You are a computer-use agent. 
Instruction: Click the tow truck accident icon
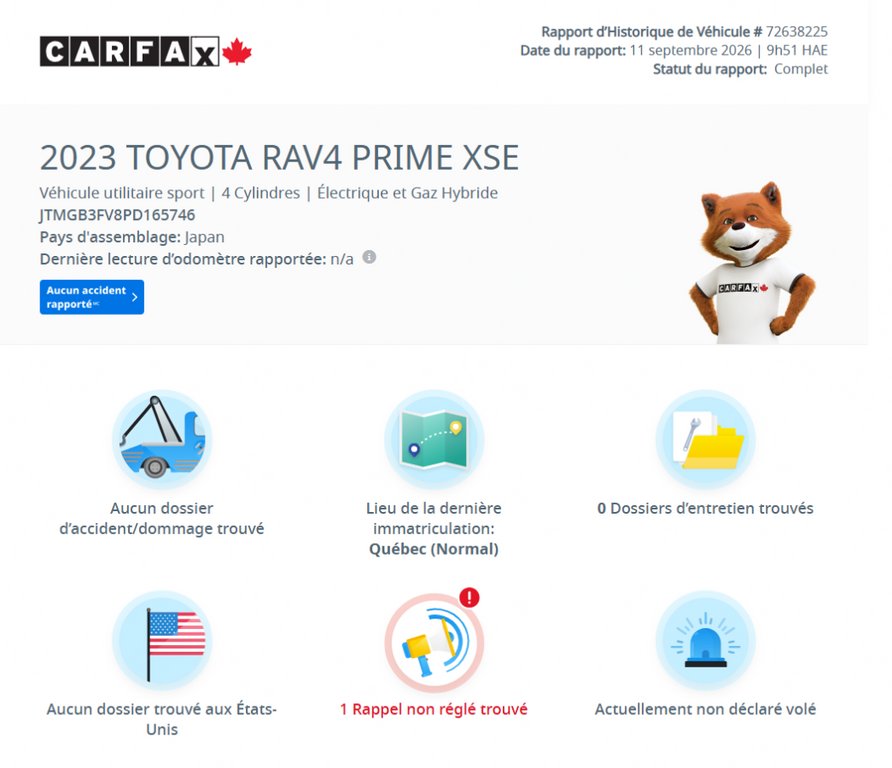162,439
